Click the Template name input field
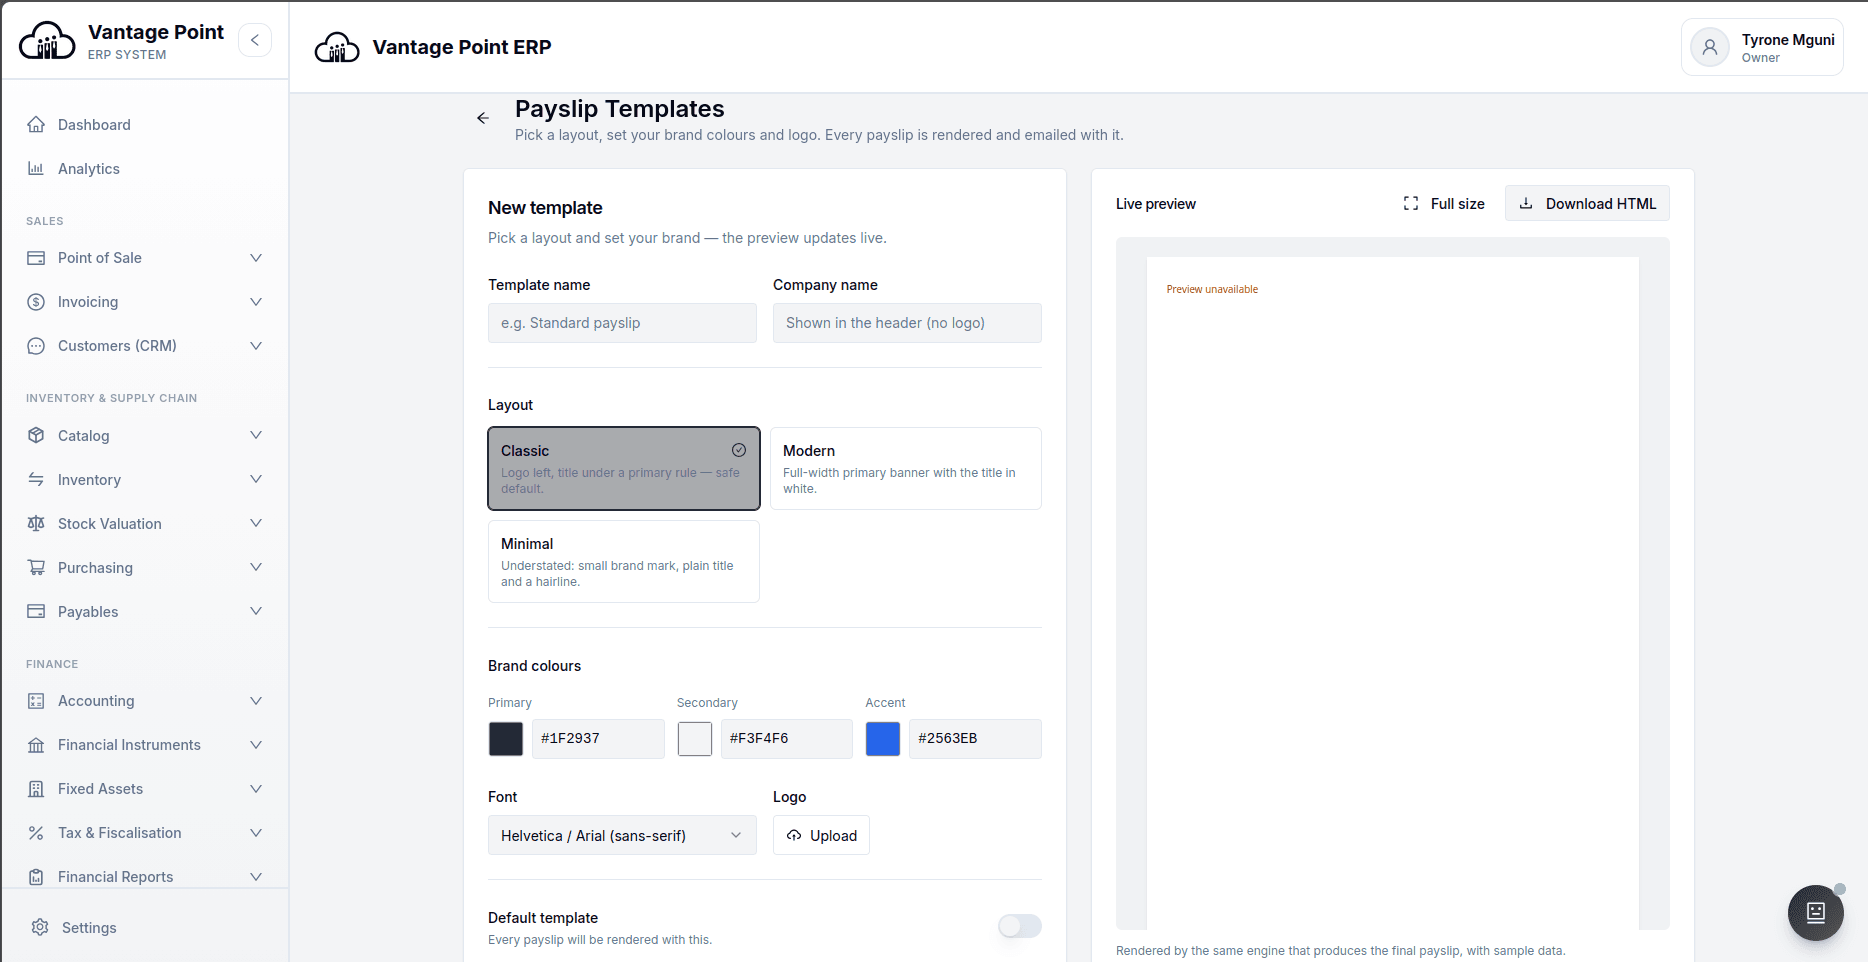 tap(622, 323)
